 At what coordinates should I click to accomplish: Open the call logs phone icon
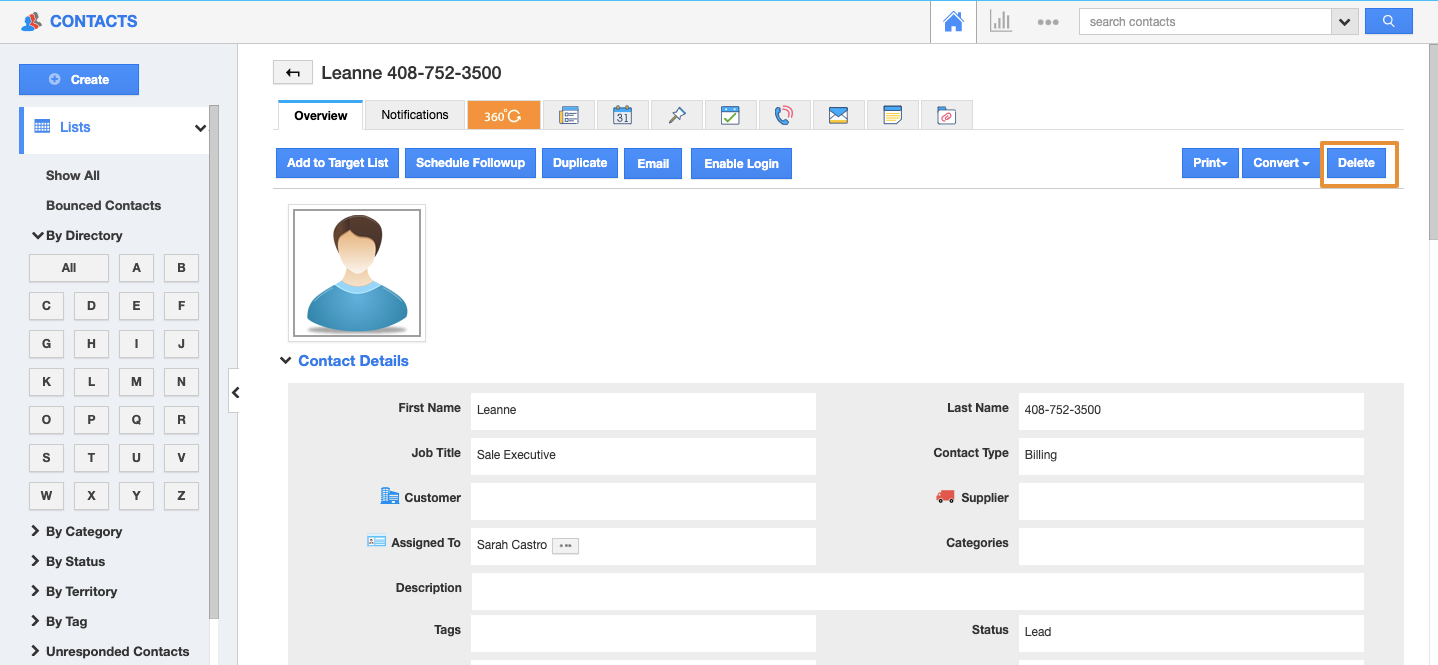click(x=784, y=115)
